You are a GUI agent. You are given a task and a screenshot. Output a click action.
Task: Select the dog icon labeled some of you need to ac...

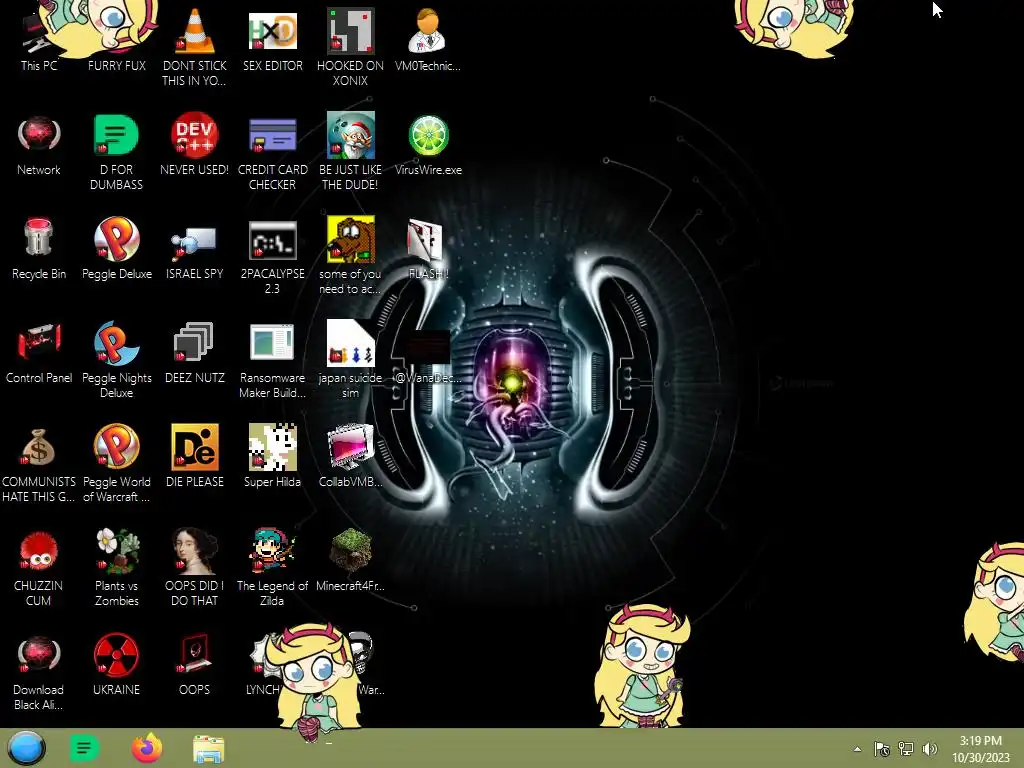(x=350, y=256)
